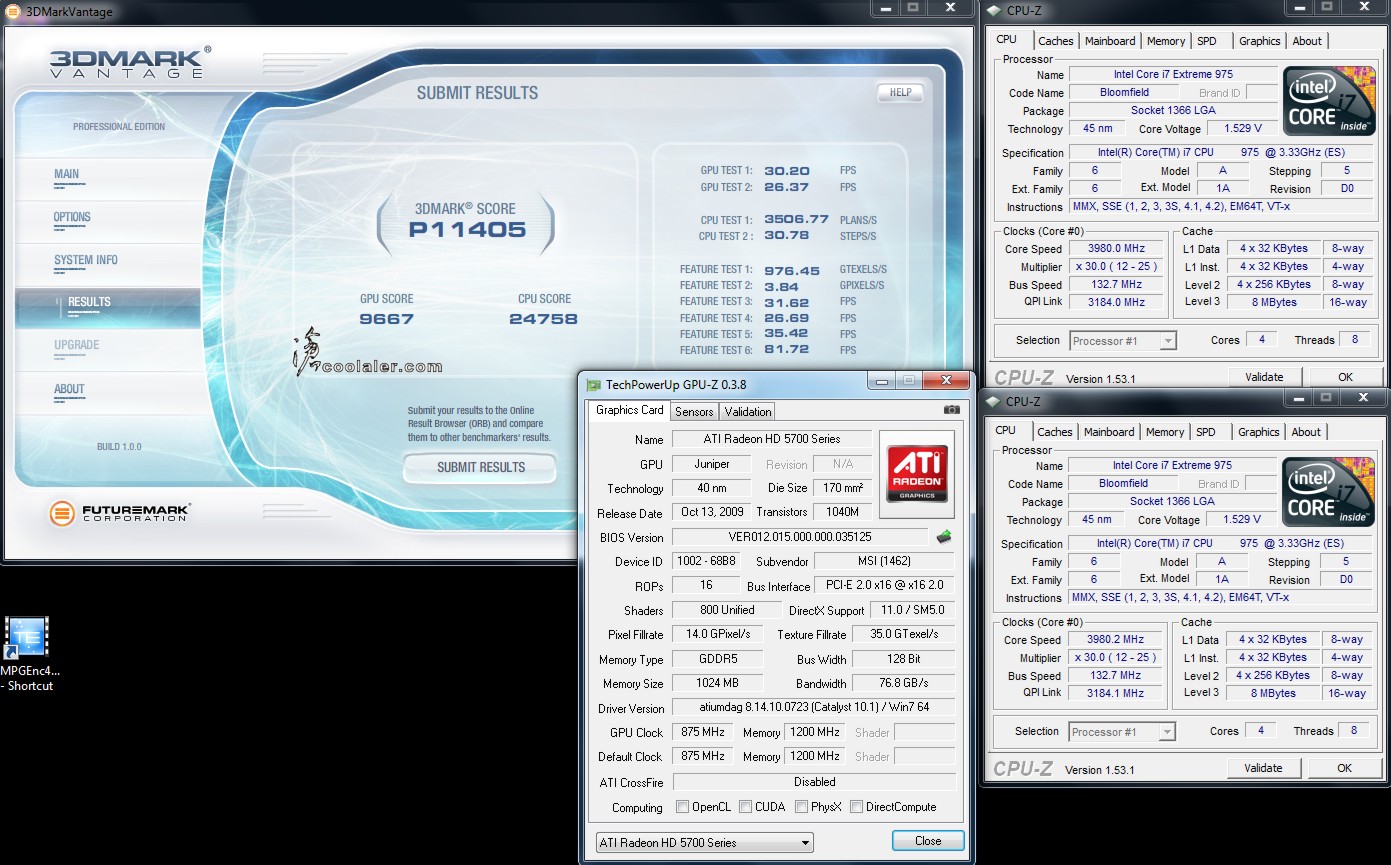Enable the OpenCL checkbox
The height and width of the screenshot is (865, 1391).
(x=682, y=807)
